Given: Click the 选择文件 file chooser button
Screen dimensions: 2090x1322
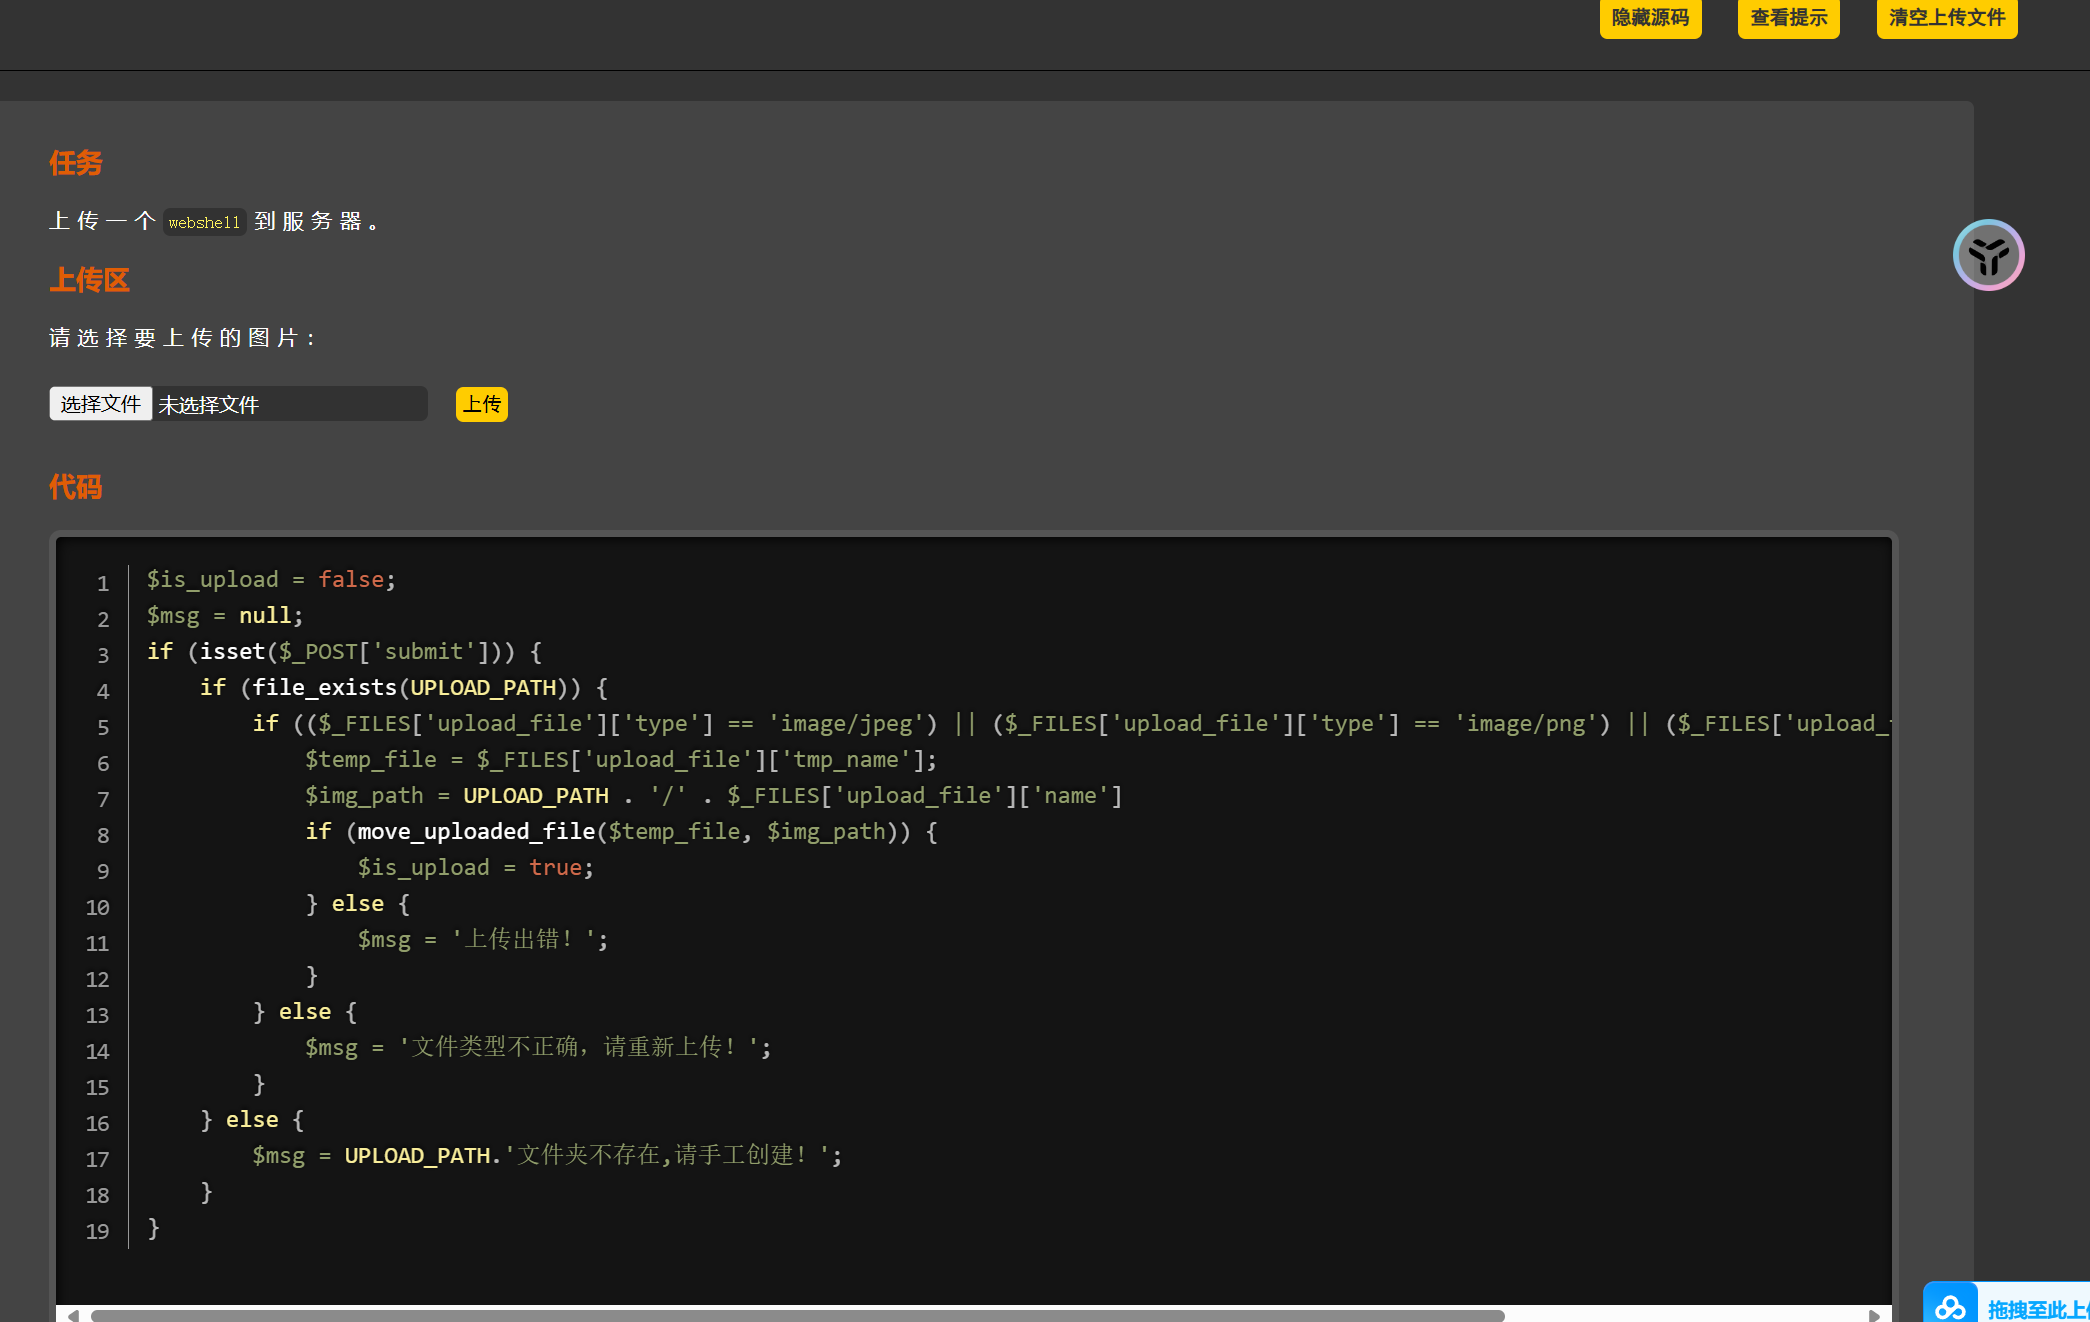Looking at the screenshot, I should (x=101, y=404).
